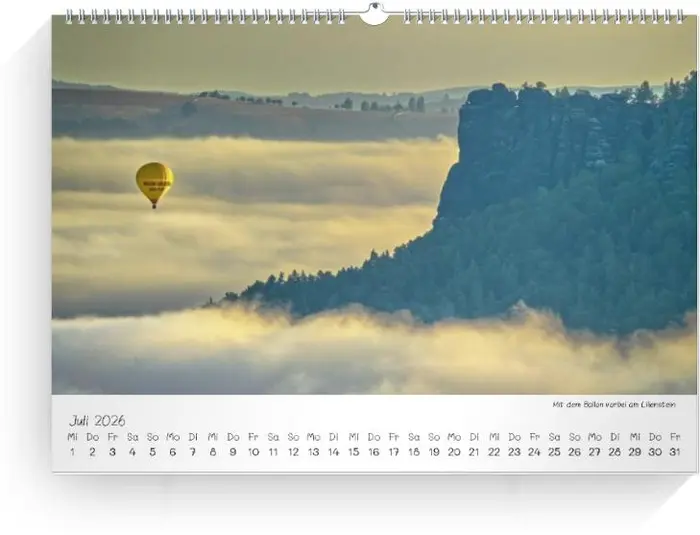Click the distant hilltop tree line
The height and width of the screenshot is (535, 700).
pos(380,103)
